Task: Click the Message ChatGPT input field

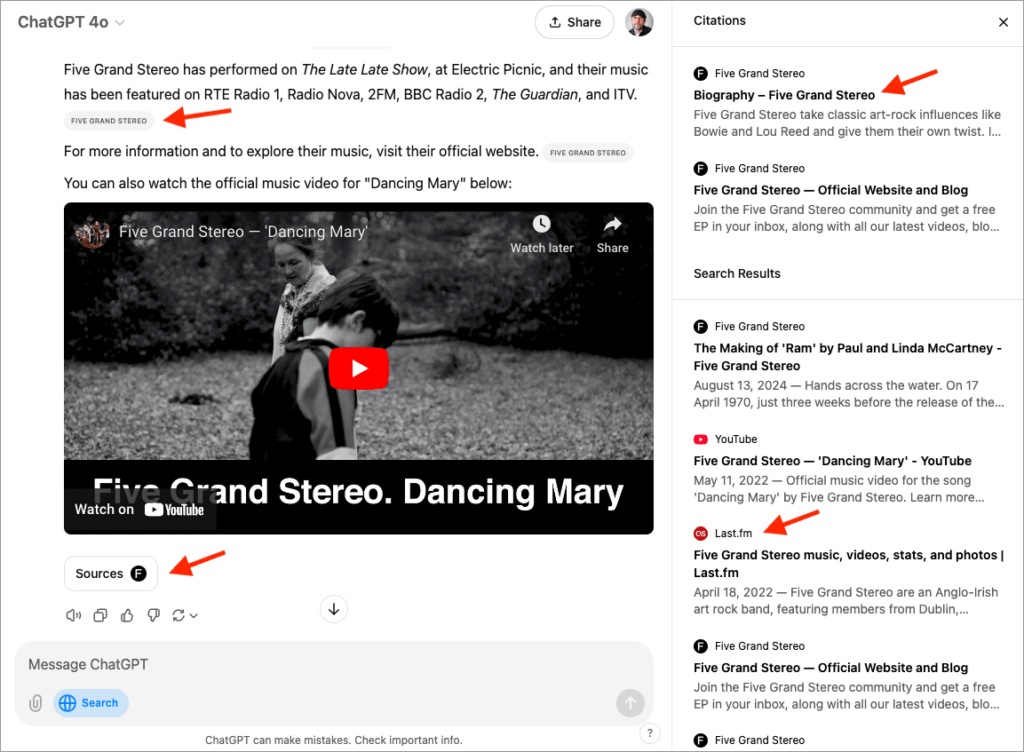Action: point(333,665)
